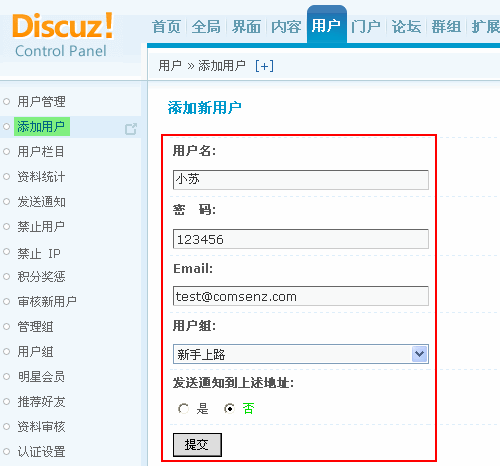The width and height of the screenshot is (500, 466).
Task: Click 用户 in the breadcrumb
Action: [x=170, y=66]
